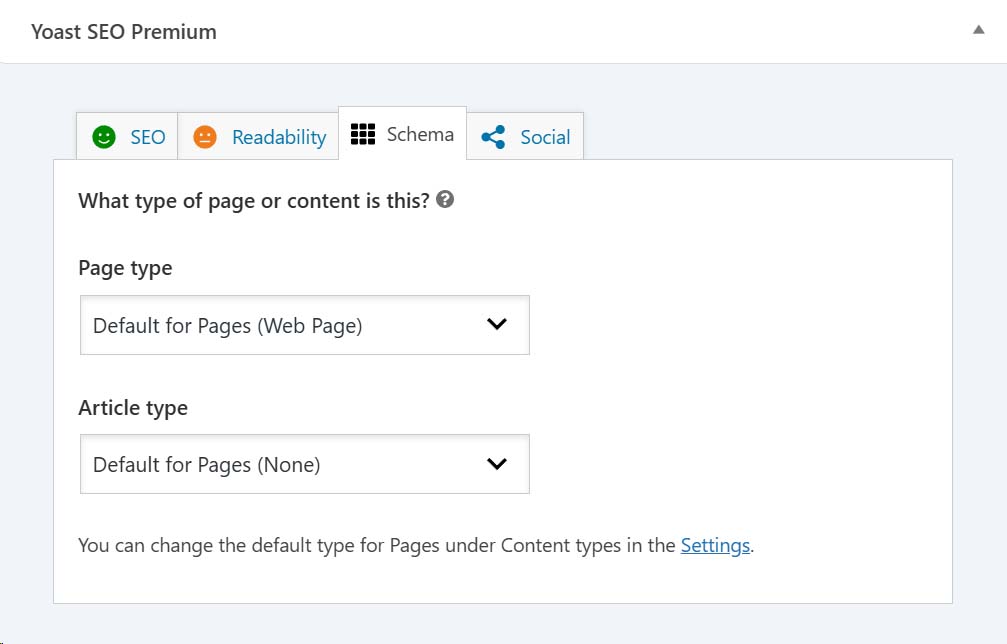This screenshot has height=644, width=1007.
Task: Click the chevron arrow in Page type select
Action: (496, 324)
